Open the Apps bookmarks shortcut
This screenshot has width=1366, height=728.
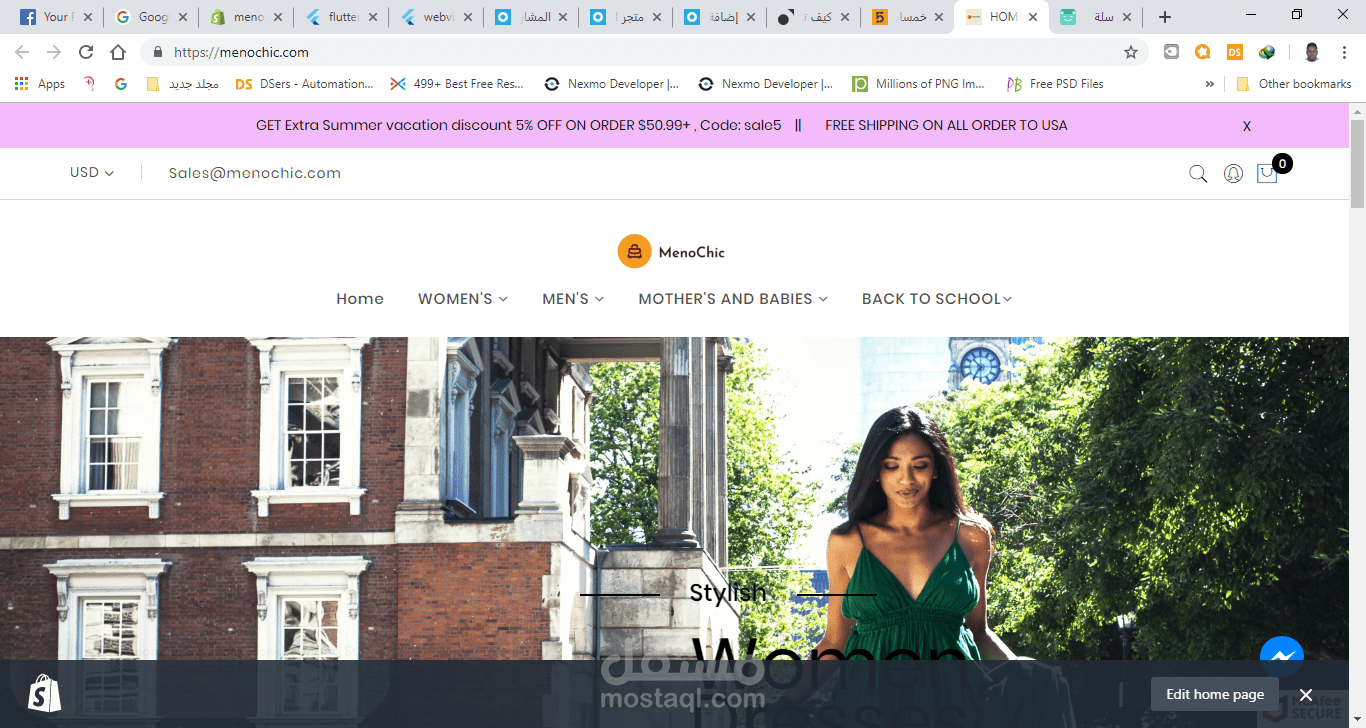[40, 84]
